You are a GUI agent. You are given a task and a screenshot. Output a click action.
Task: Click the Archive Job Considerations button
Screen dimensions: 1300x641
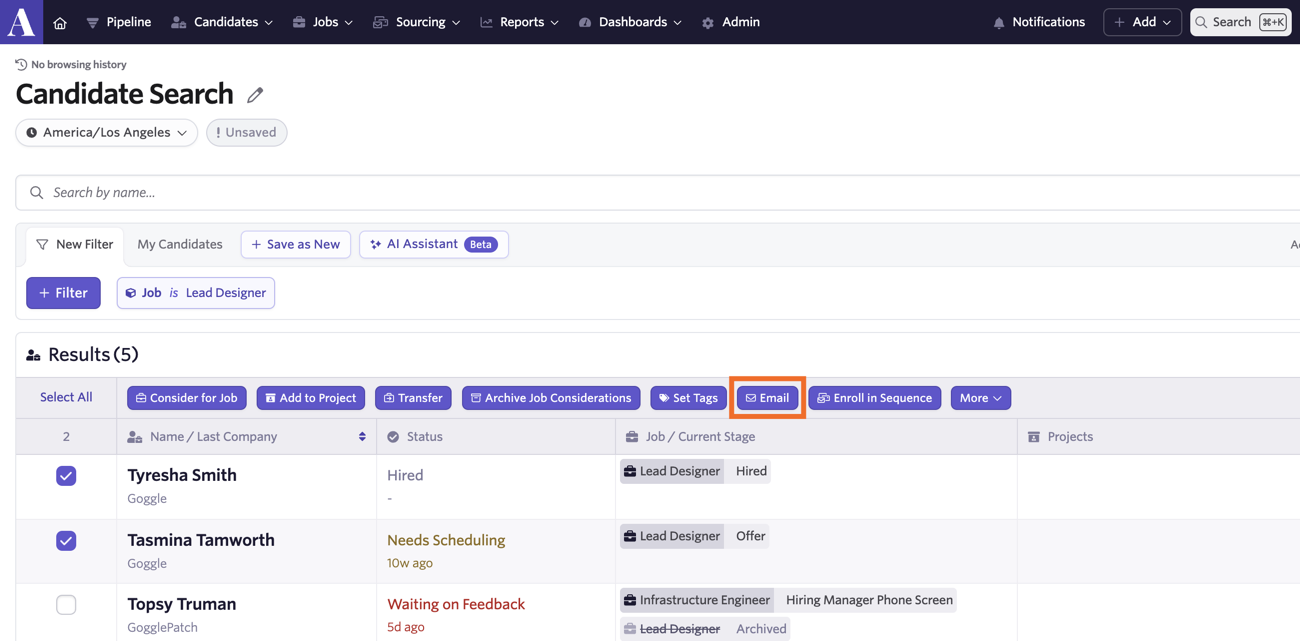551,398
